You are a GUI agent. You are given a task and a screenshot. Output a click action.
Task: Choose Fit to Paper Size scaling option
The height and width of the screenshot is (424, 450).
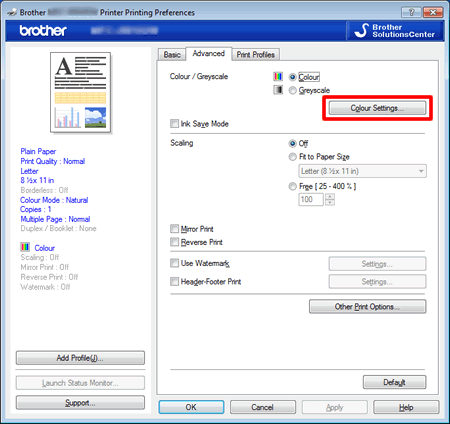point(292,157)
